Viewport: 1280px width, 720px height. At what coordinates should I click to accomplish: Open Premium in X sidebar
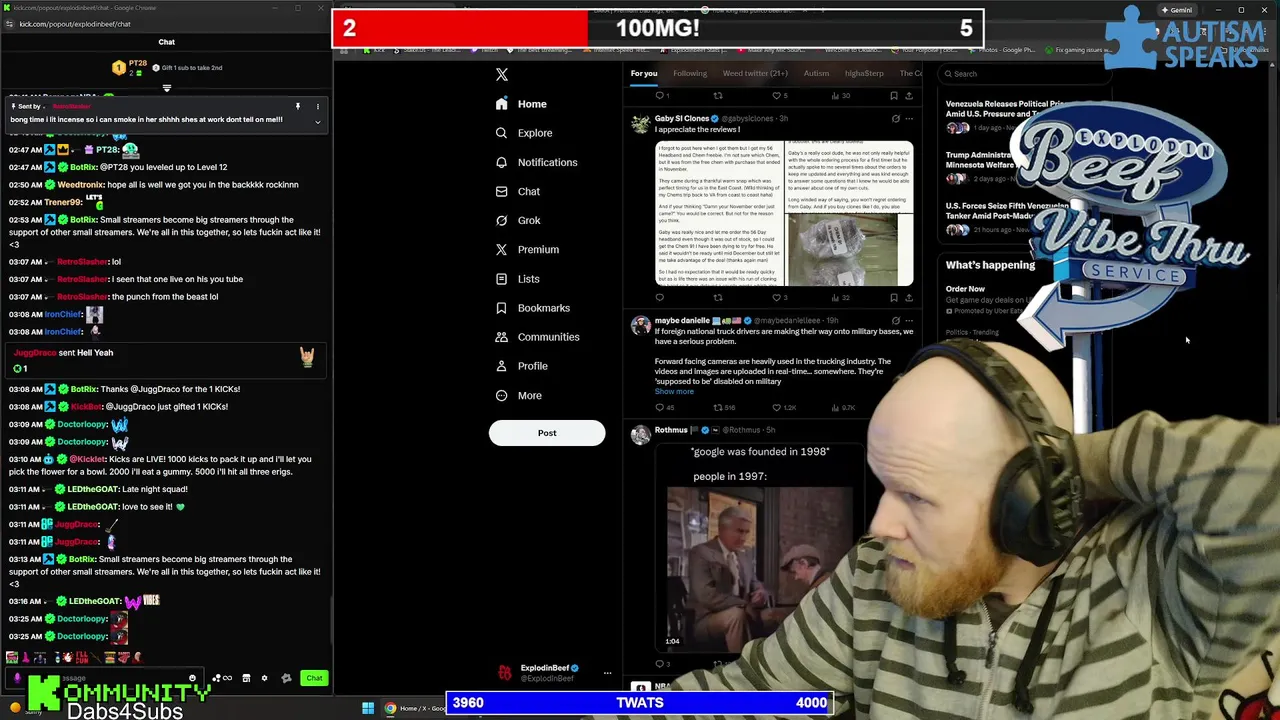(x=527, y=249)
